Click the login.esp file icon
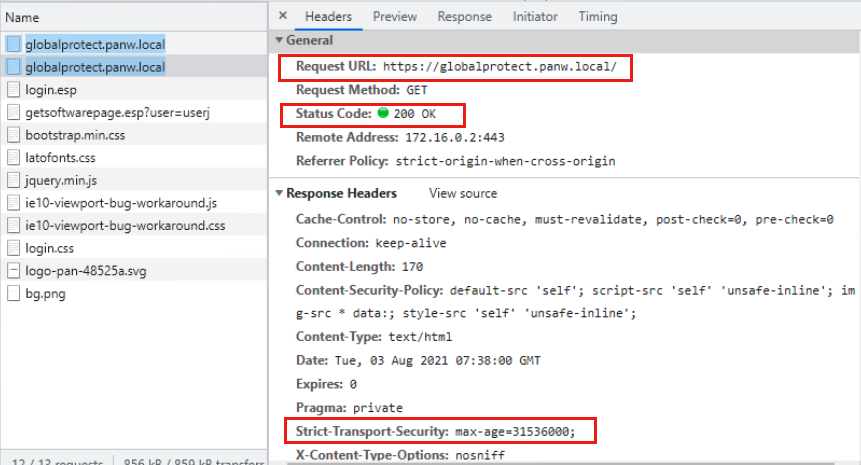The width and height of the screenshot is (861, 465). (13, 89)
